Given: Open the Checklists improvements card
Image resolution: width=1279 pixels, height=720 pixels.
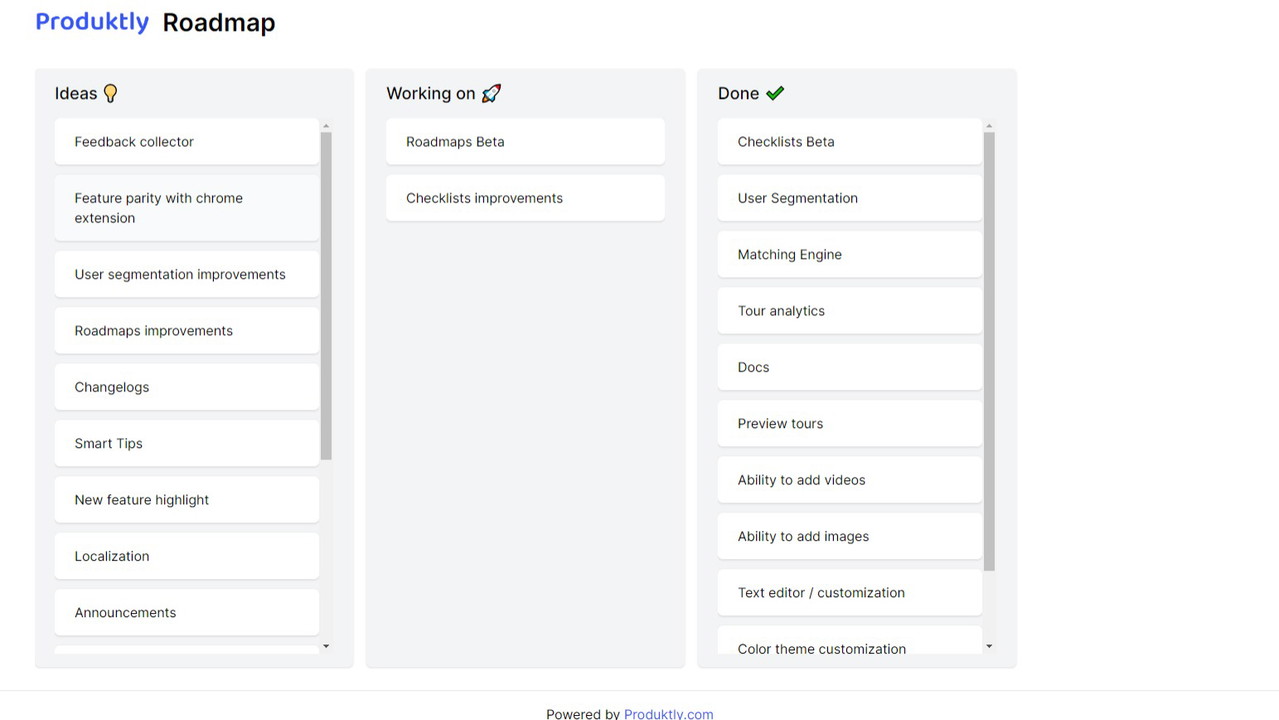Looking at the screenshot, I should click(x=525, y=198).
